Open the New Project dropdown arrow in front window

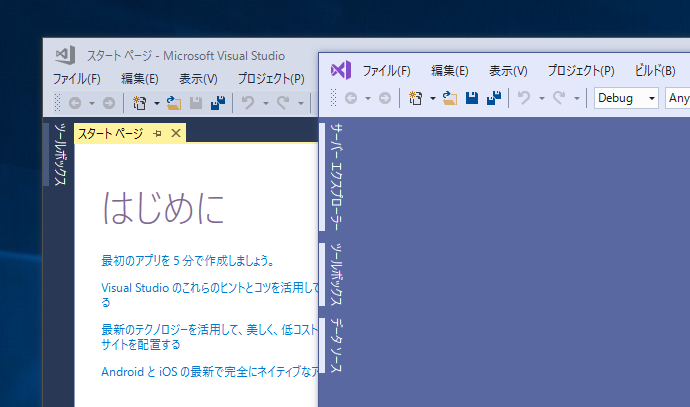tap(433, 99)
